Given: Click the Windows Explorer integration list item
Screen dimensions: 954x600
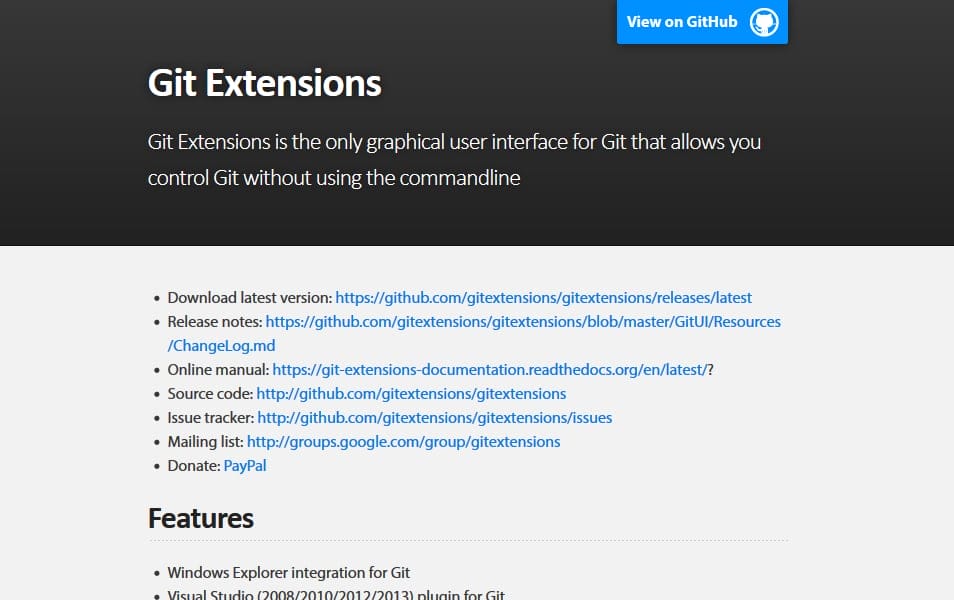Looking at the screenshot, I should pos(289,573).
